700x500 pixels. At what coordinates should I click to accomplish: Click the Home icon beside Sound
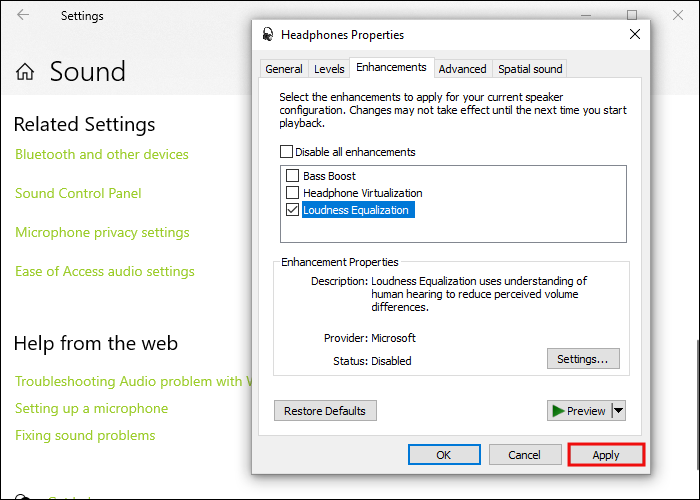(25, 72)
